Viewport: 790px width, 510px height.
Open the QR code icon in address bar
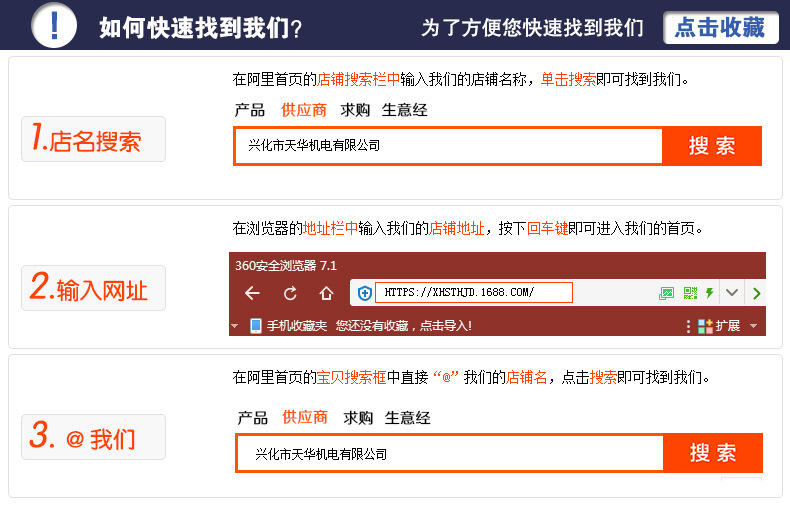coord(690,293)
